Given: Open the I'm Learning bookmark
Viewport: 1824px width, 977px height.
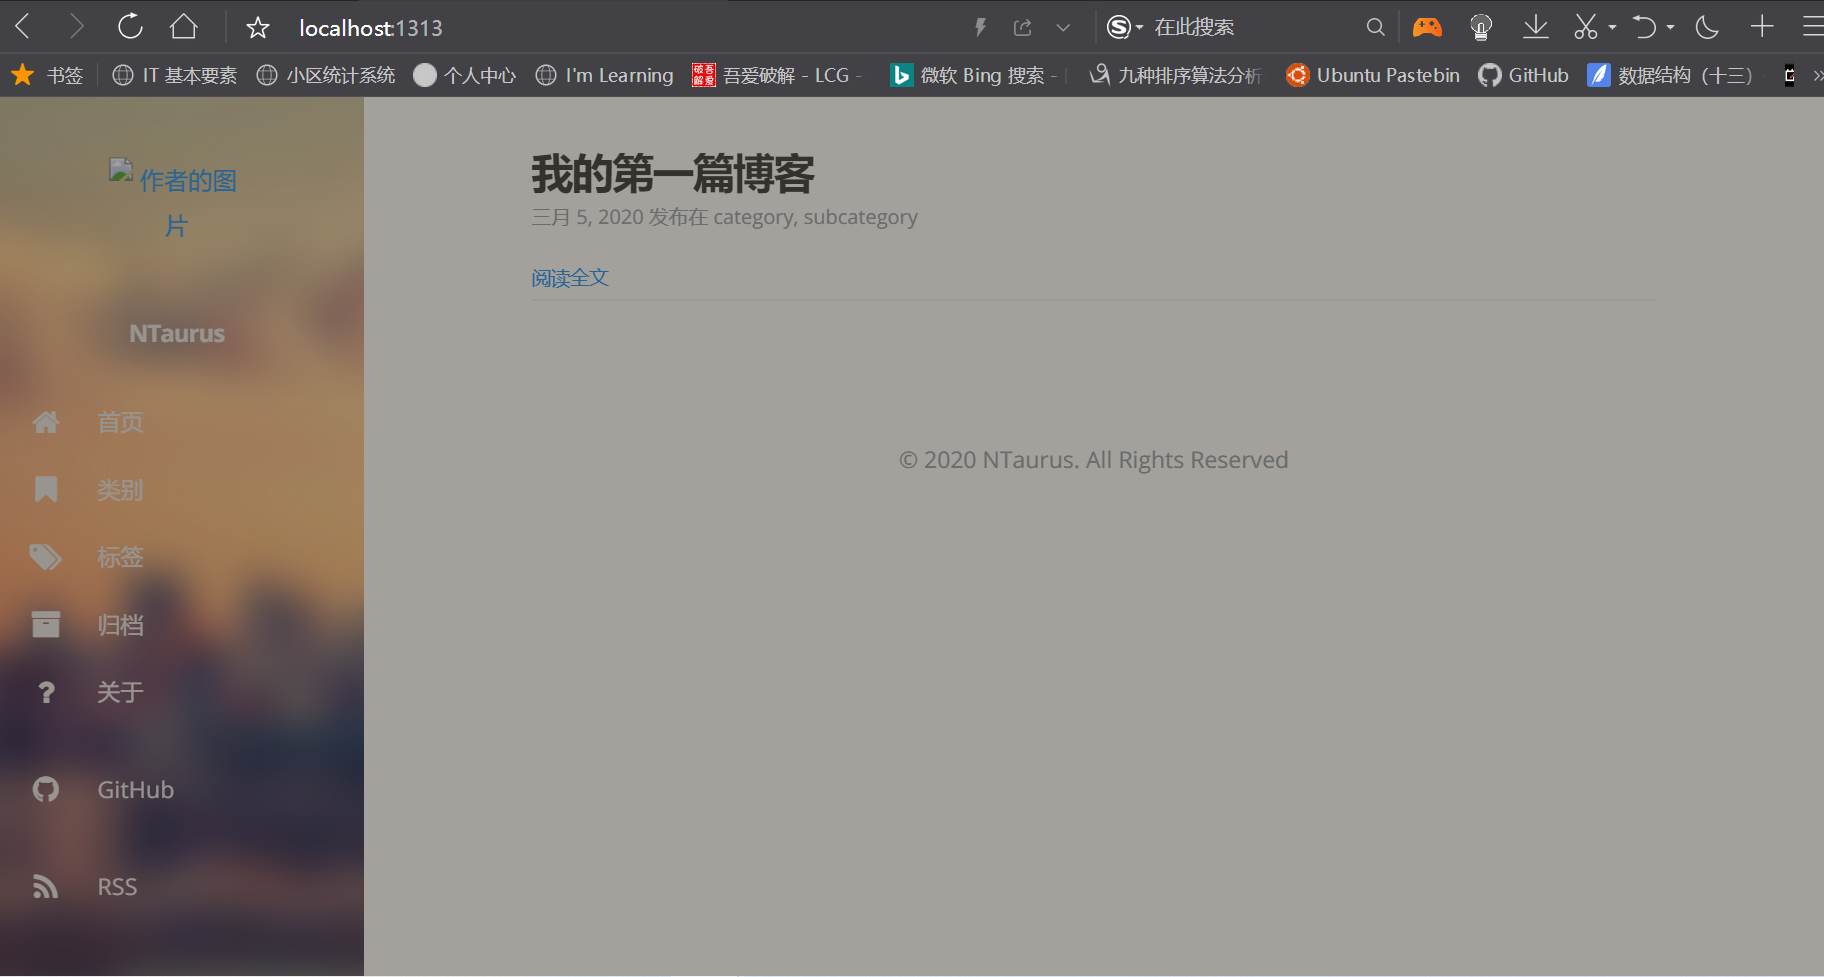Looking at the screenshot, I should (605, 75).
